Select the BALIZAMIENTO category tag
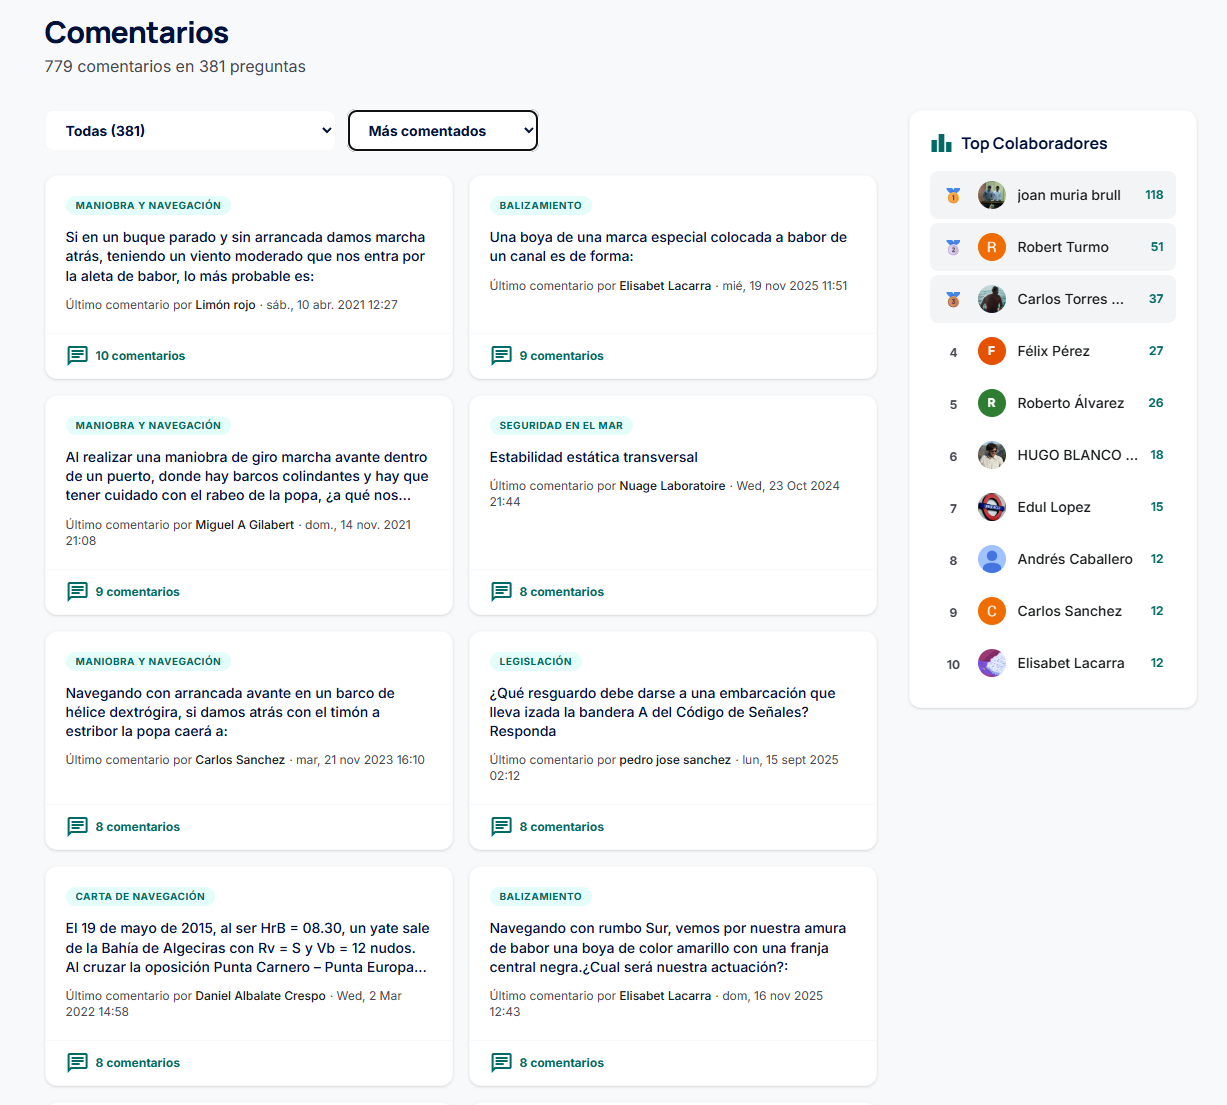This screenshot has height=1105, width=1227. tap(540, 205)
